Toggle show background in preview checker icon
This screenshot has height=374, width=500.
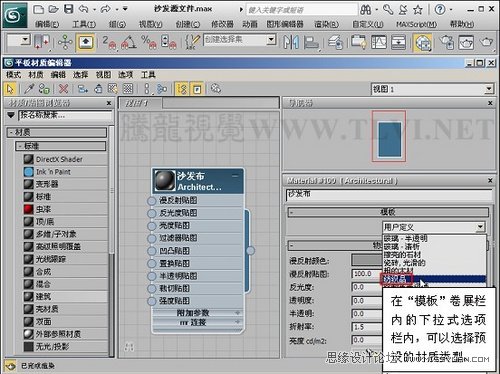pos(128,89)
